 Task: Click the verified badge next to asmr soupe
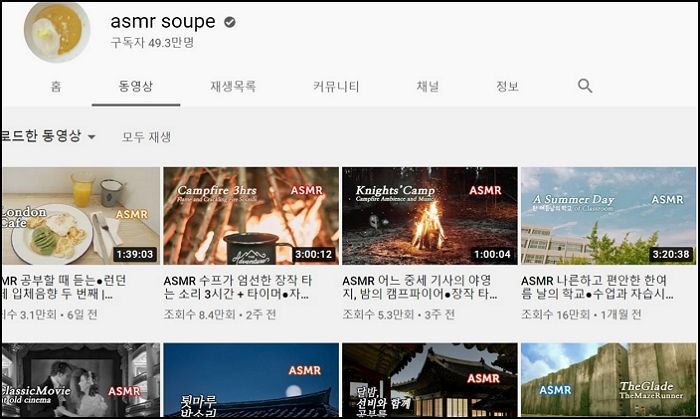(x=230, y=22)
